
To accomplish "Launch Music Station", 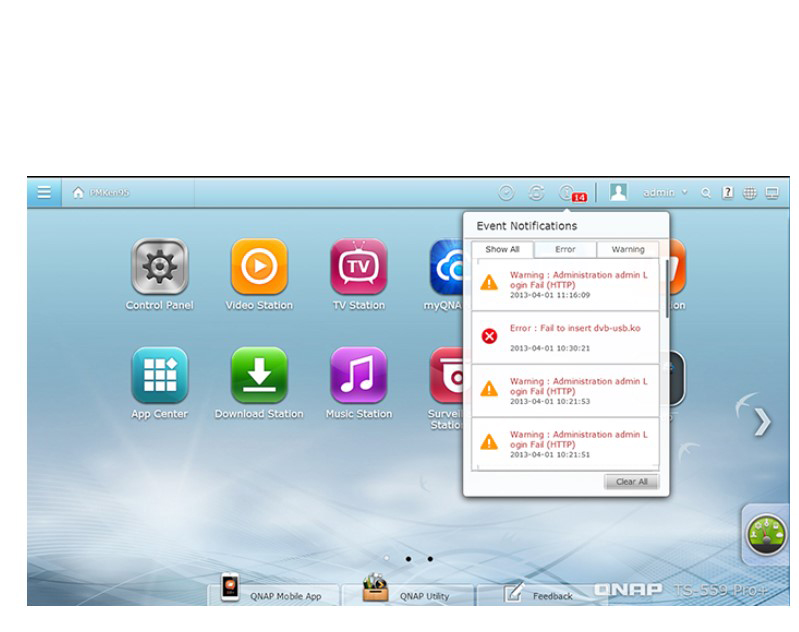I will coord(359,375).
